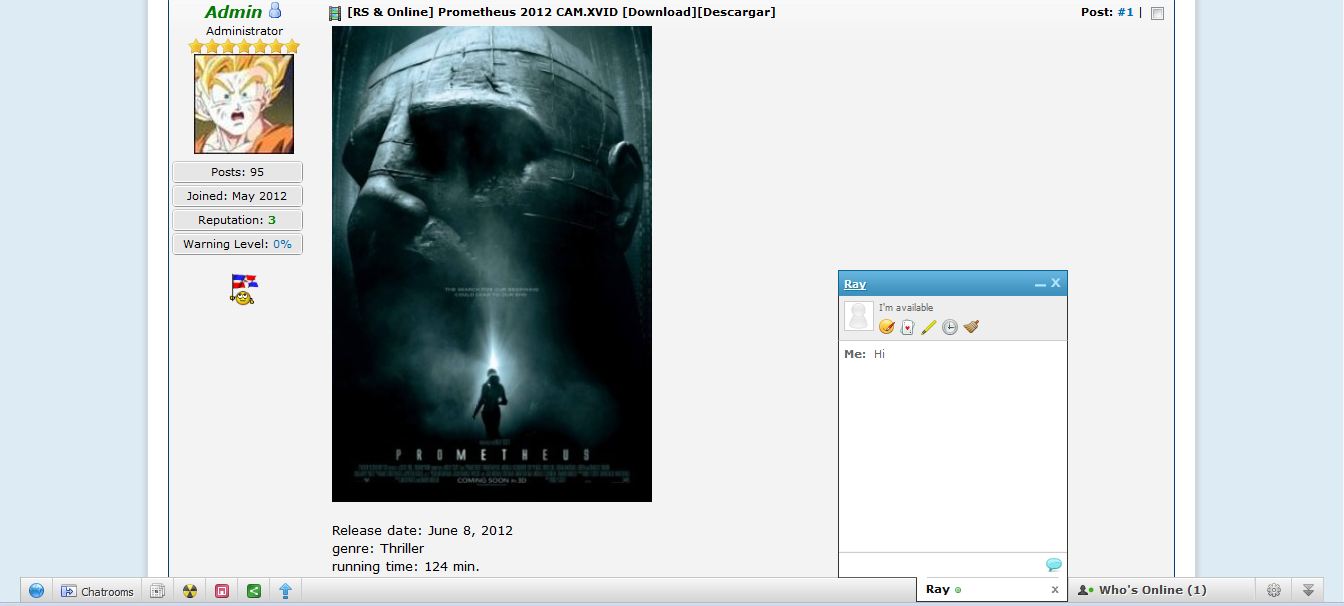The image size is (1344, 606).
Task: Click the gold star rating under Administrator
Action: coord(244,46)
